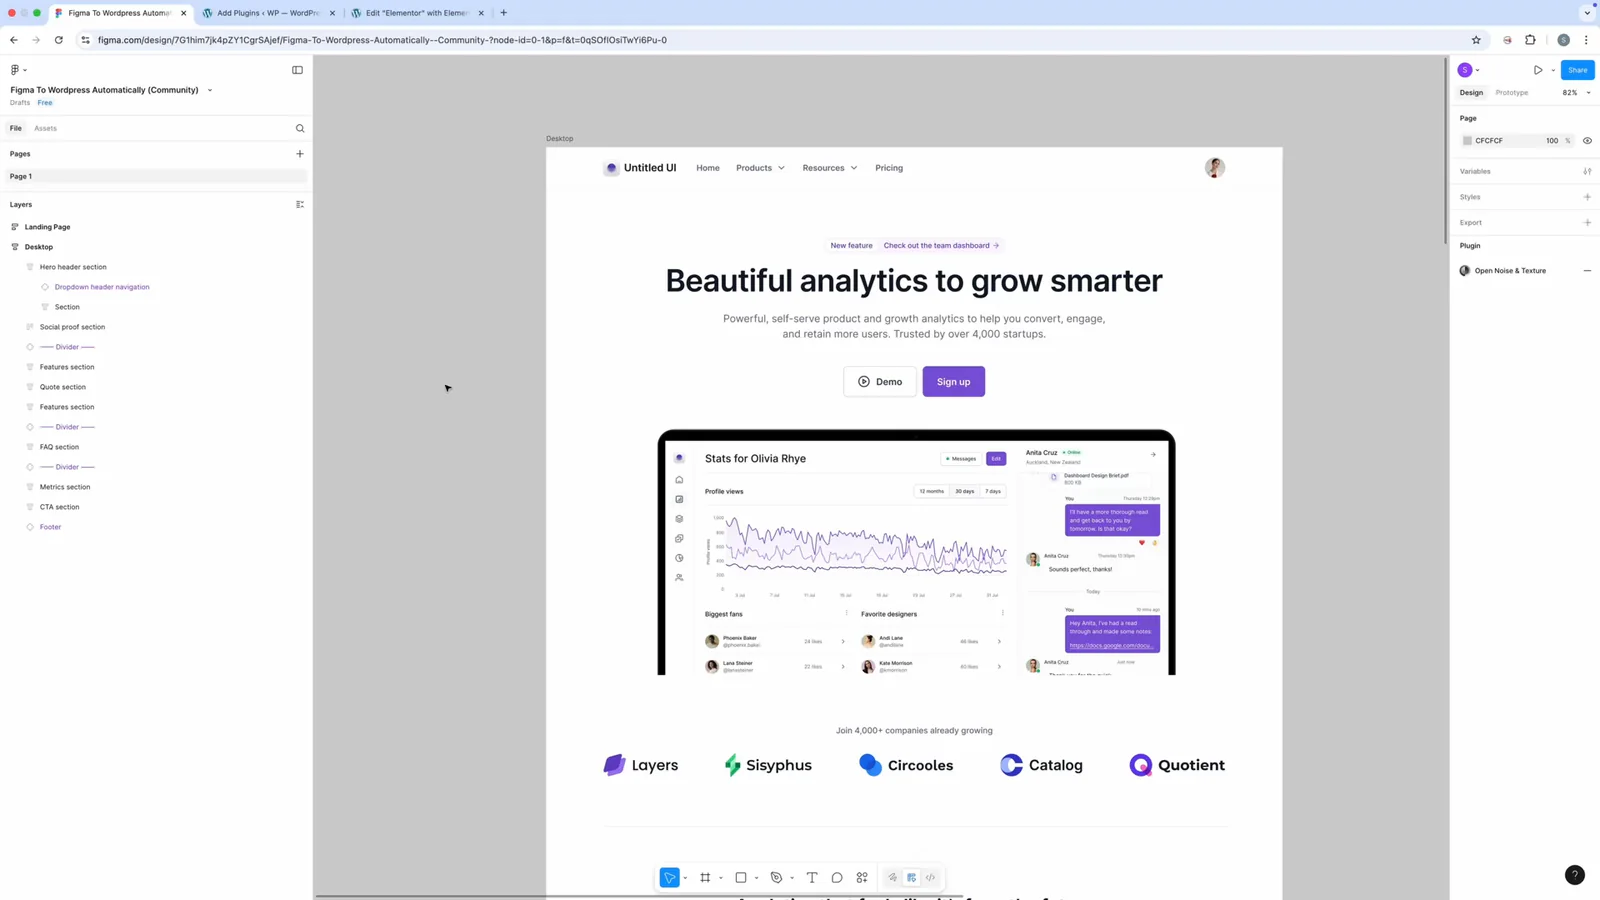Image resolution: width=1600 pixels, height=900 pixels.
Task: Reload the page in the browser
Action: point(59,40)
